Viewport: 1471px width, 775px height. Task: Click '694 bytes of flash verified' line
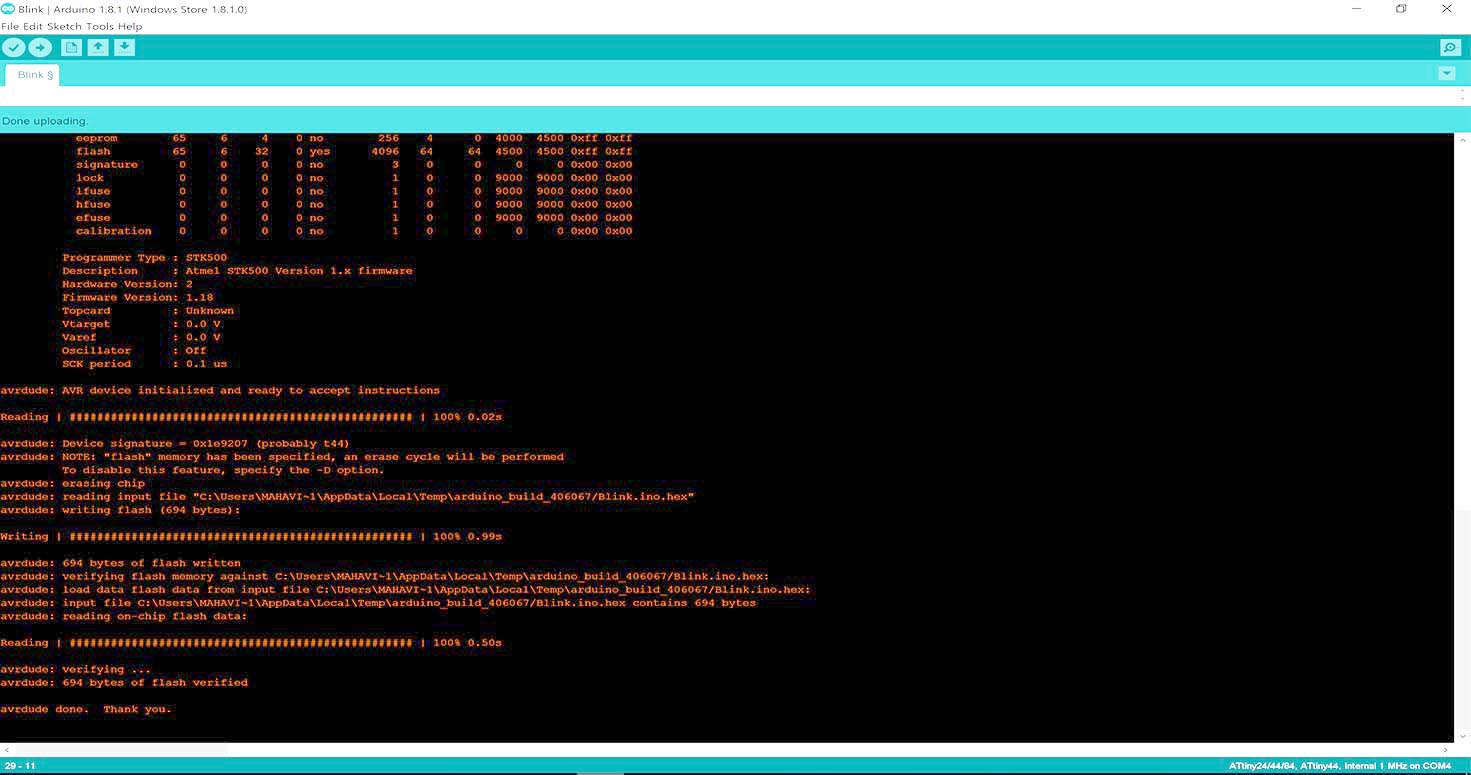tap(125, 682)
